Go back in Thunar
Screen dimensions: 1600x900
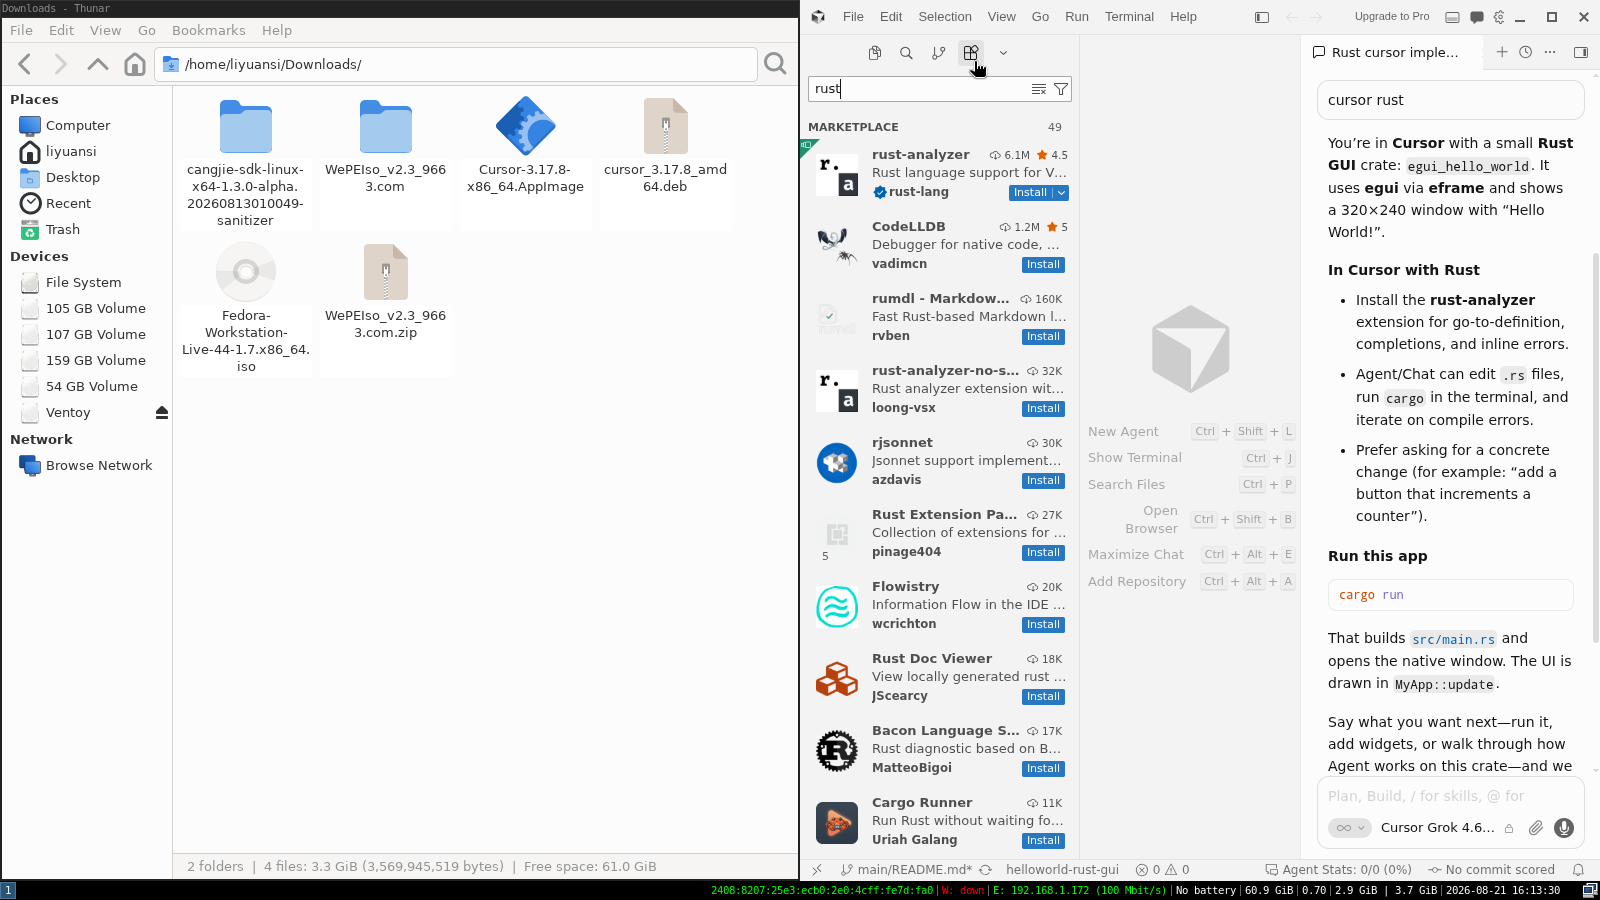click(26, 65)
